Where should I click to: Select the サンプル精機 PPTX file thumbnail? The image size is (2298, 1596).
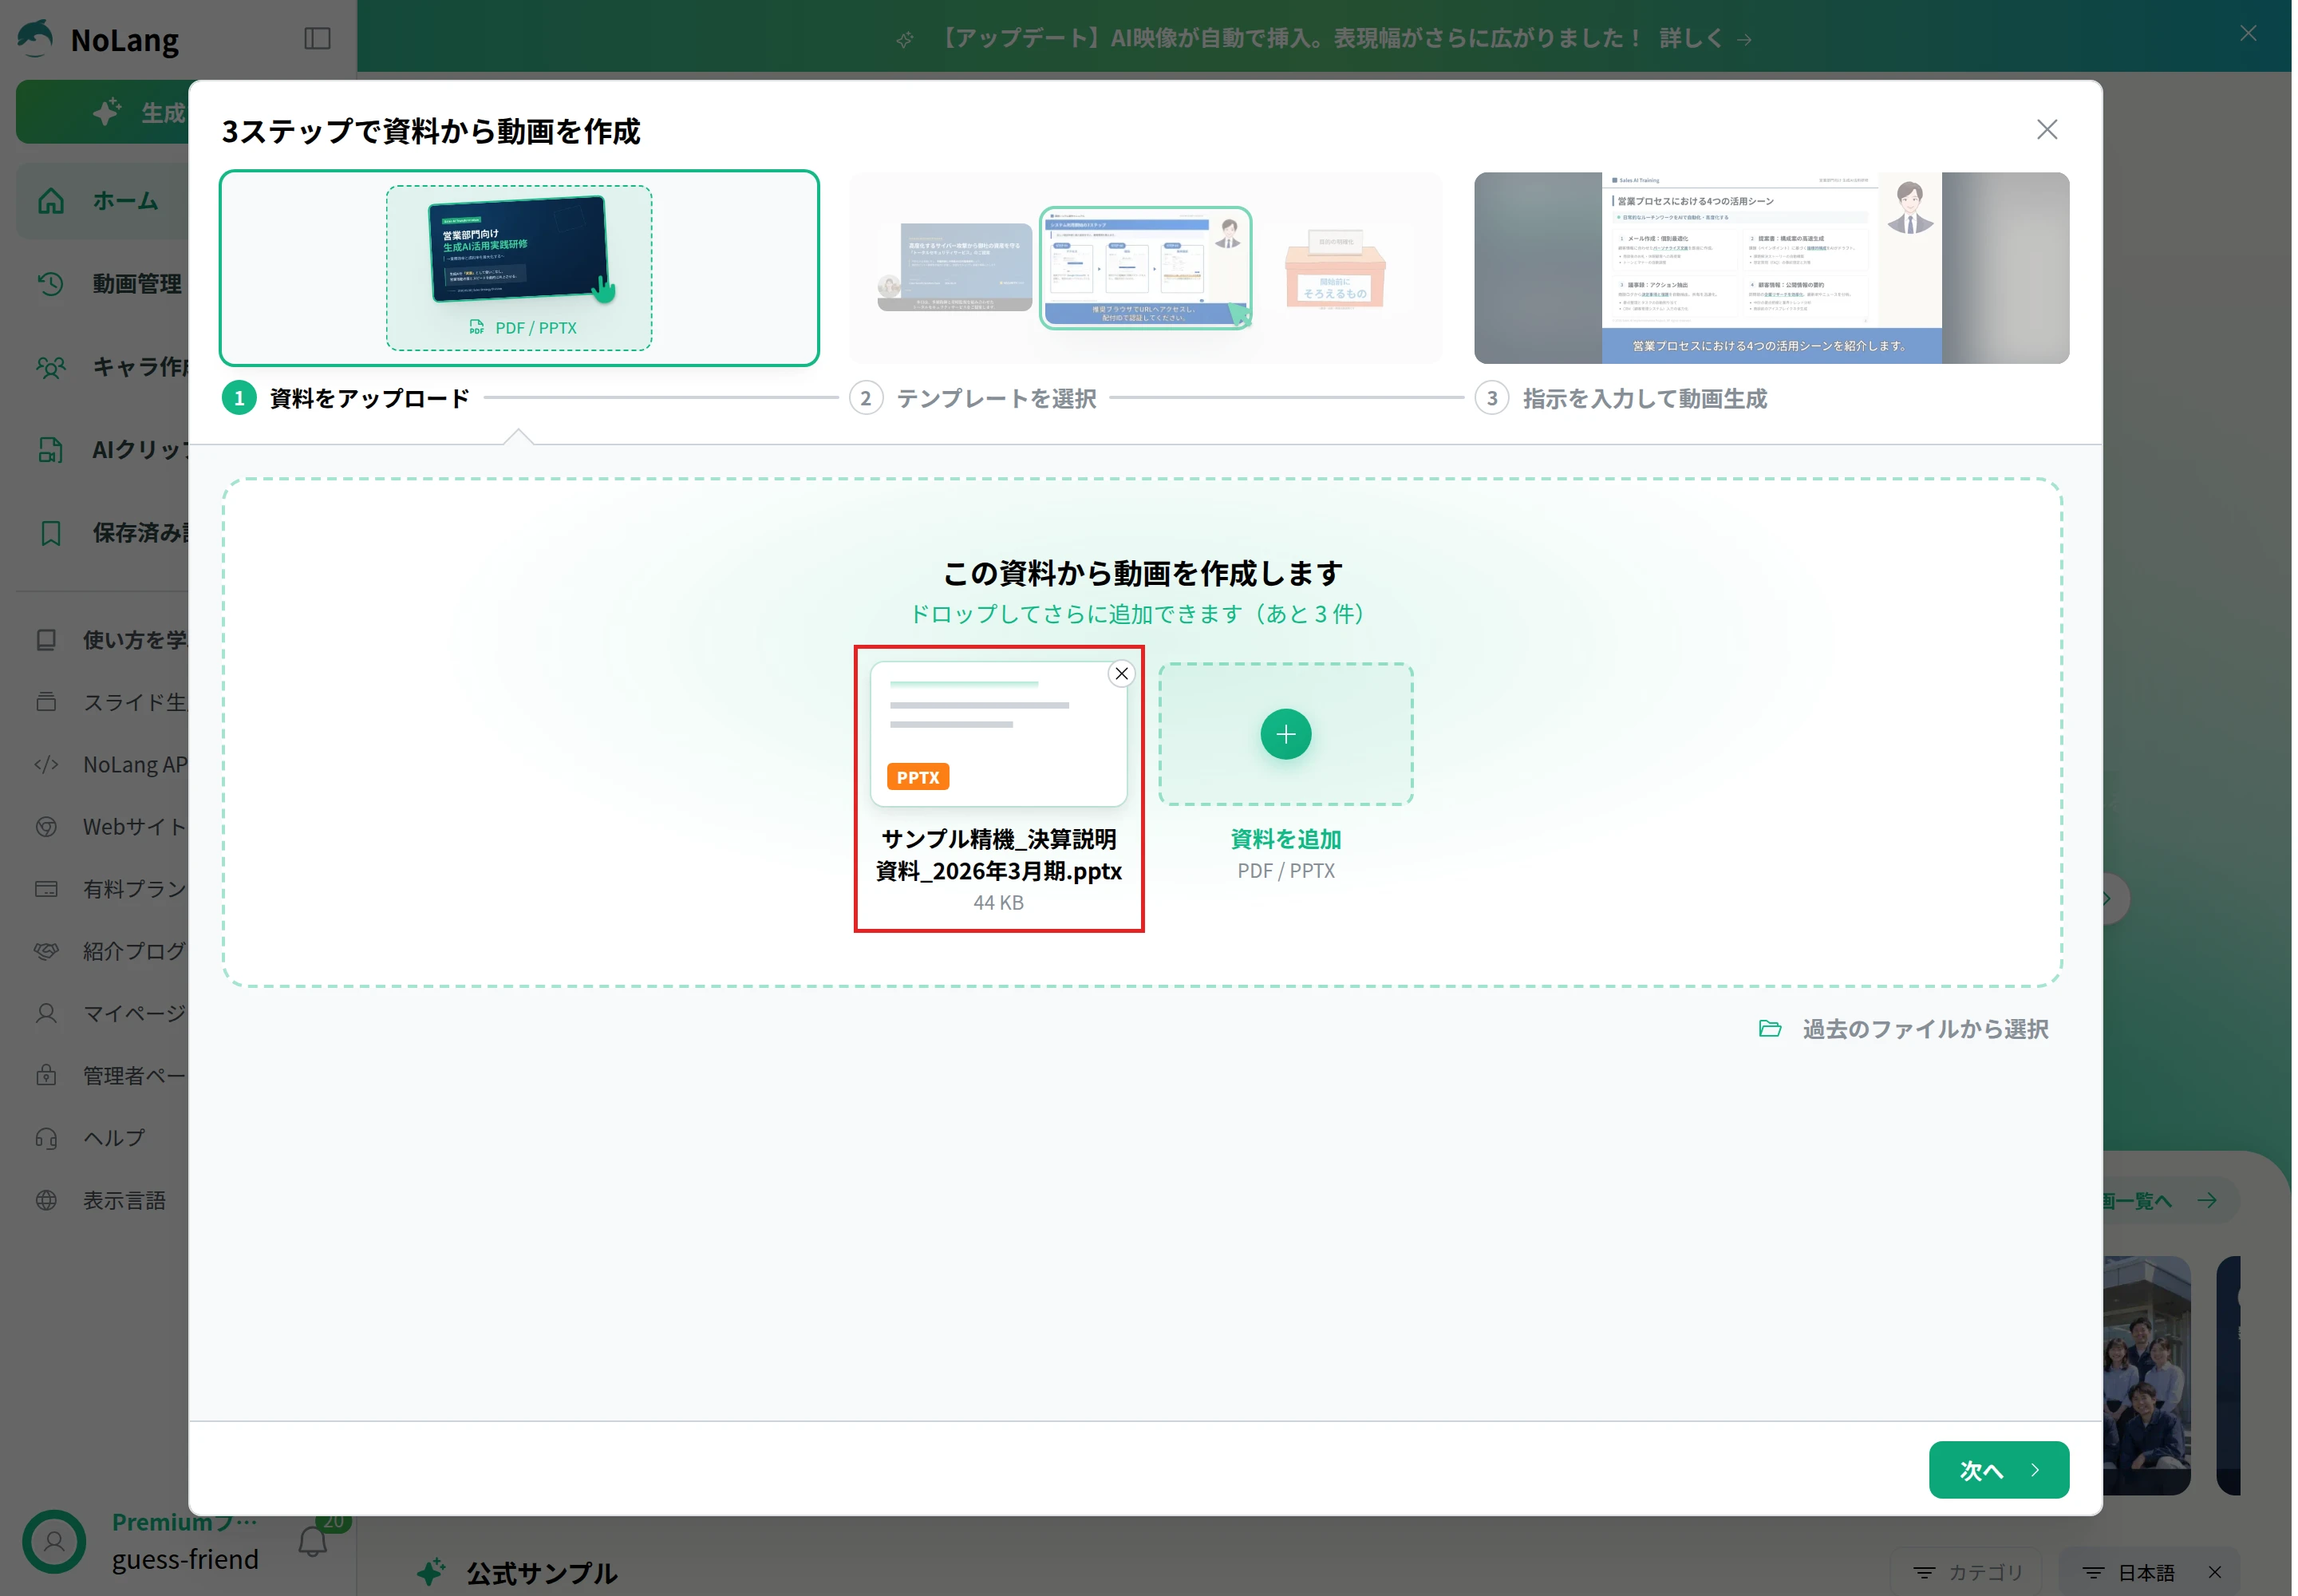(999, 733)
